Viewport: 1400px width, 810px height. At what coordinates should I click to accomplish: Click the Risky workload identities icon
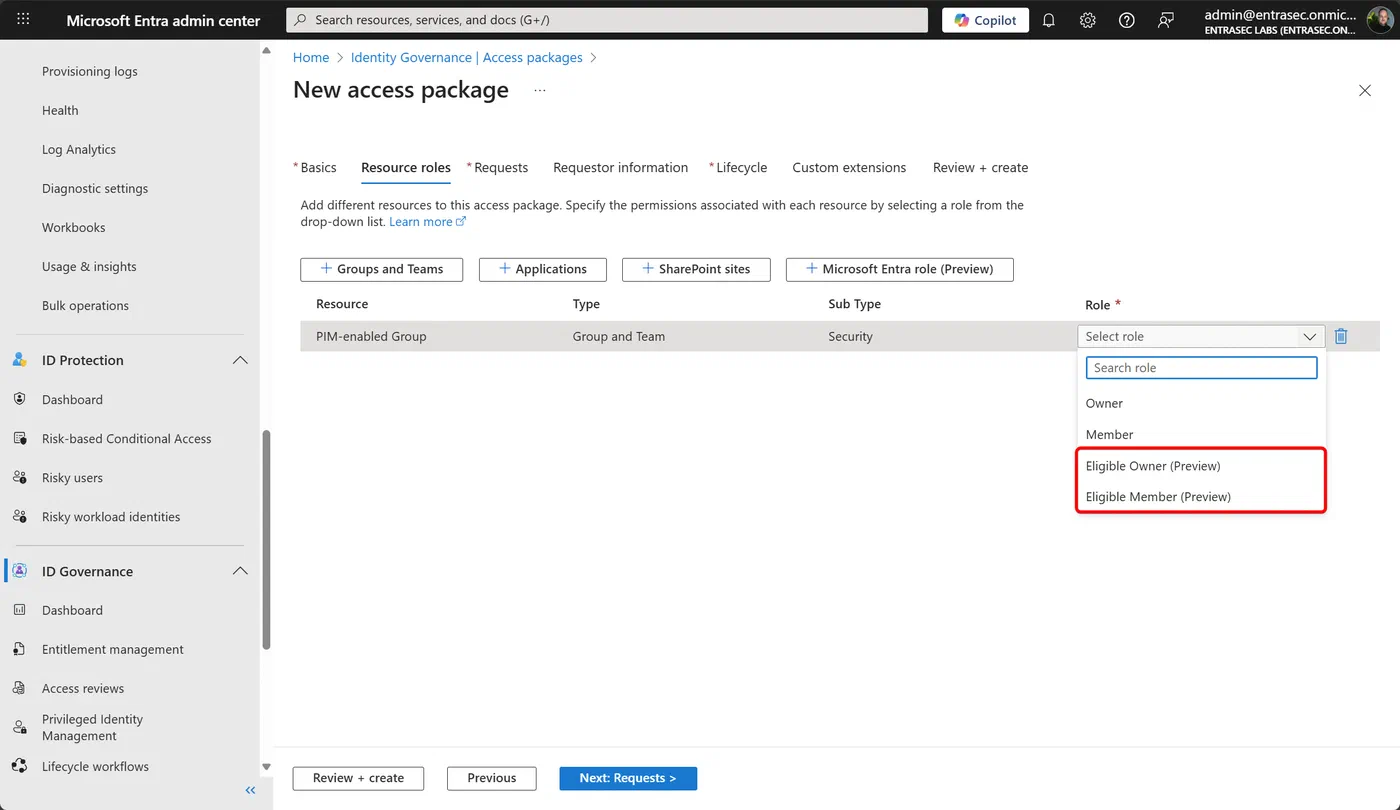(20, 516)
